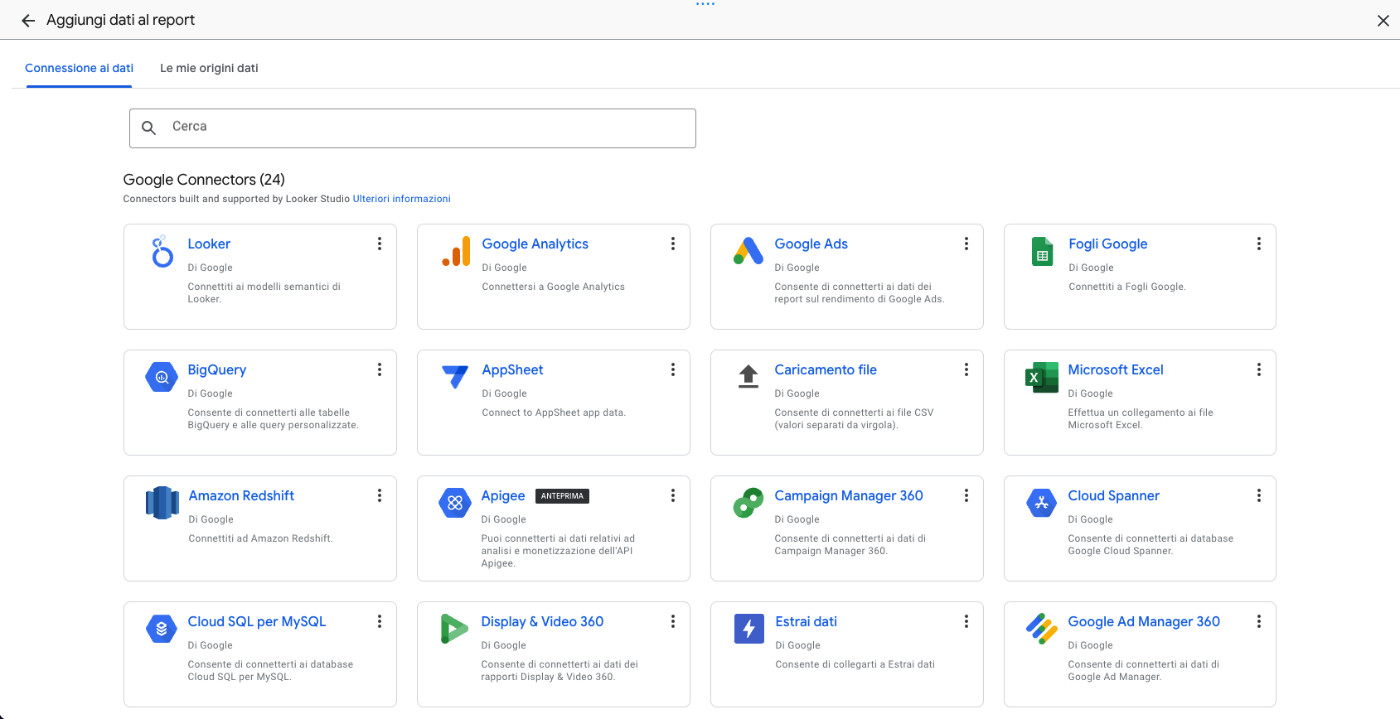
Task: Choose the BigQuery connector title
Action: 217,370
